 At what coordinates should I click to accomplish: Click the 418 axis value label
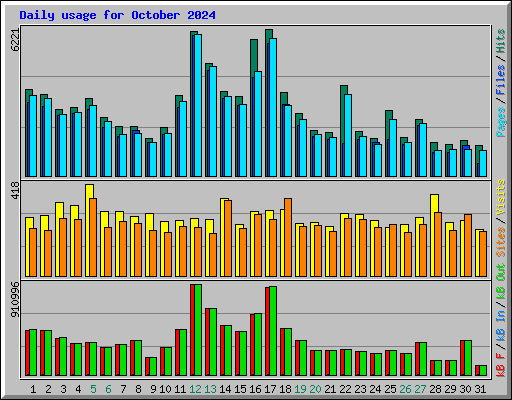pos(15,190)
